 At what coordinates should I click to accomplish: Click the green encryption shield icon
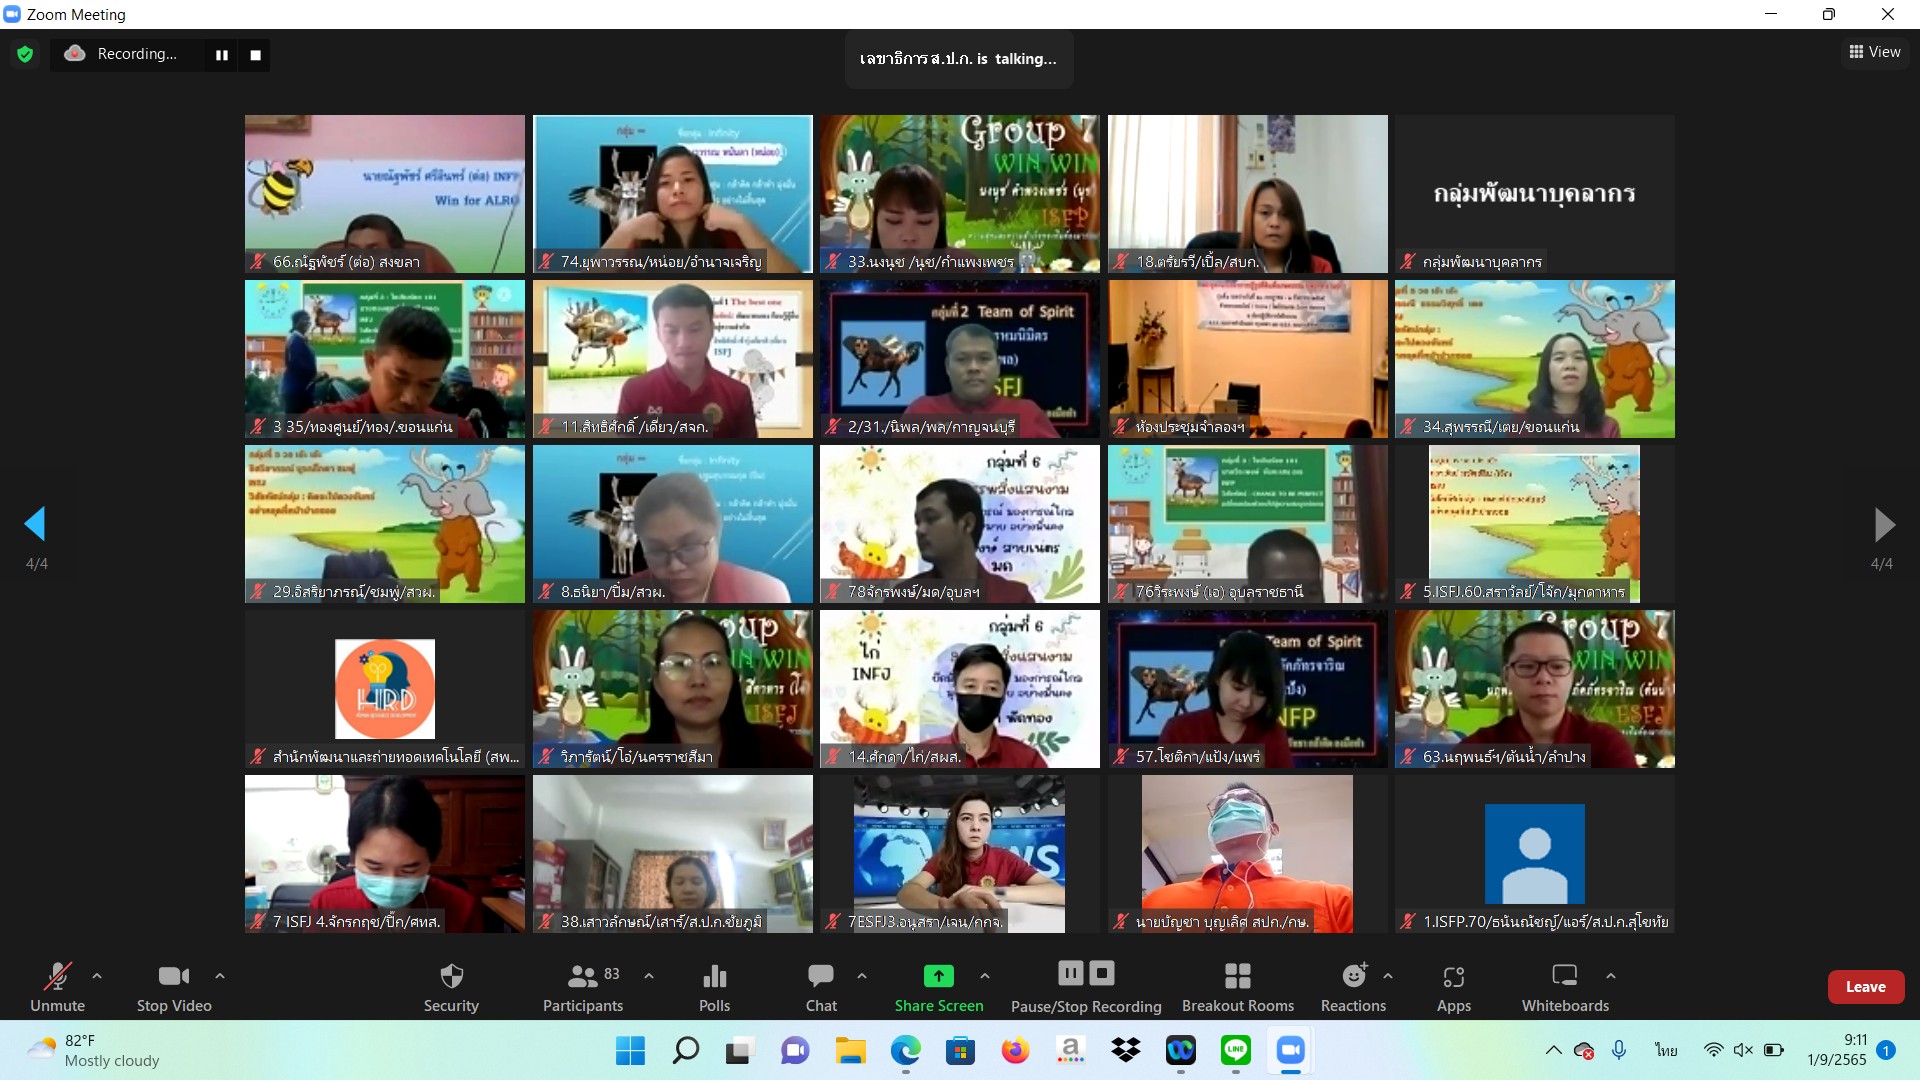[x=25, y=55]
